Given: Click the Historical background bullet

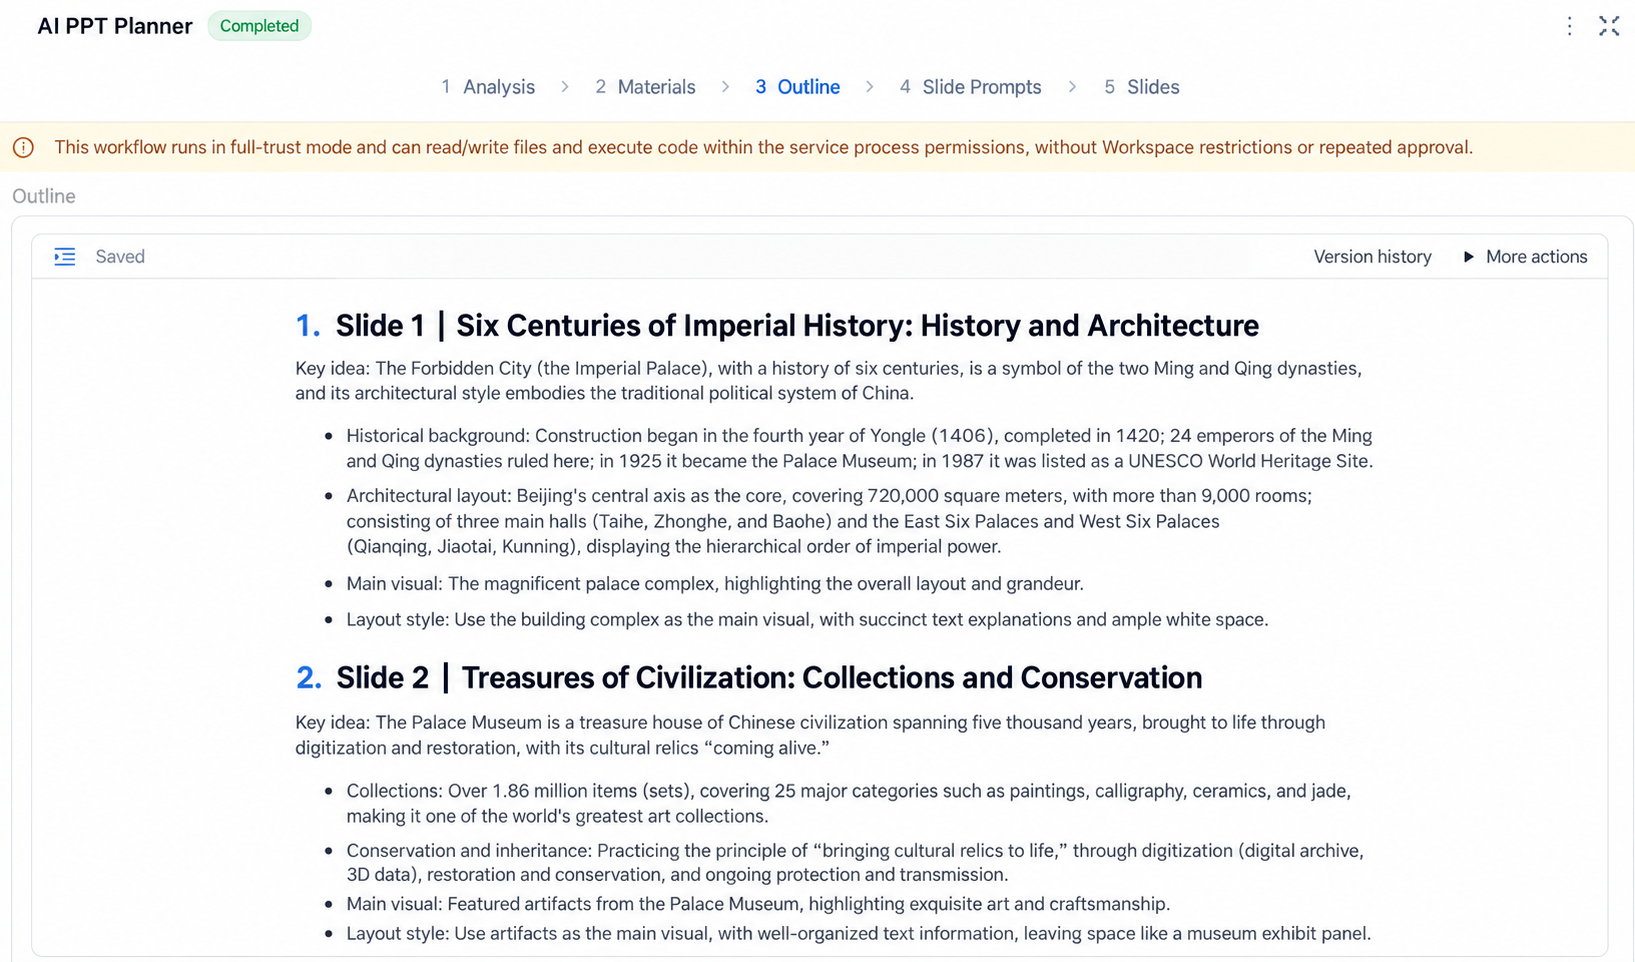Looking at the screenshot, I should [860, 448].
